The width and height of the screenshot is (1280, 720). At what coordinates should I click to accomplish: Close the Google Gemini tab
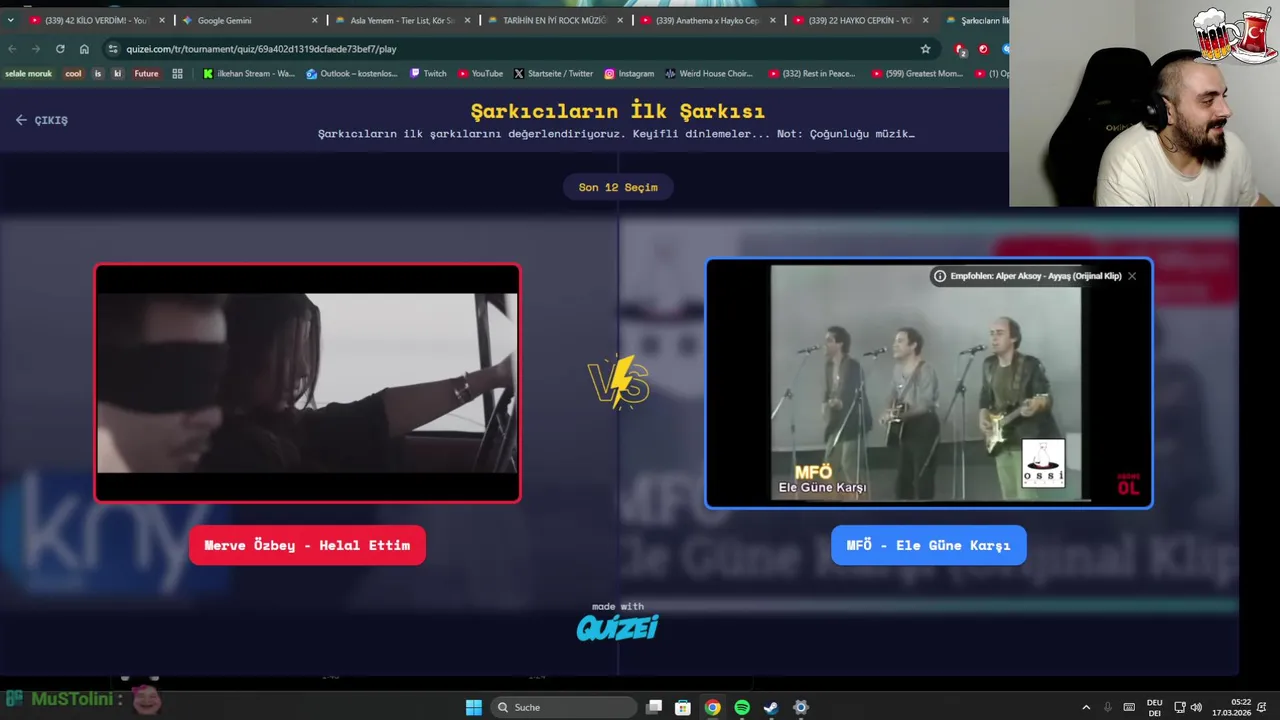click(315, 20)
